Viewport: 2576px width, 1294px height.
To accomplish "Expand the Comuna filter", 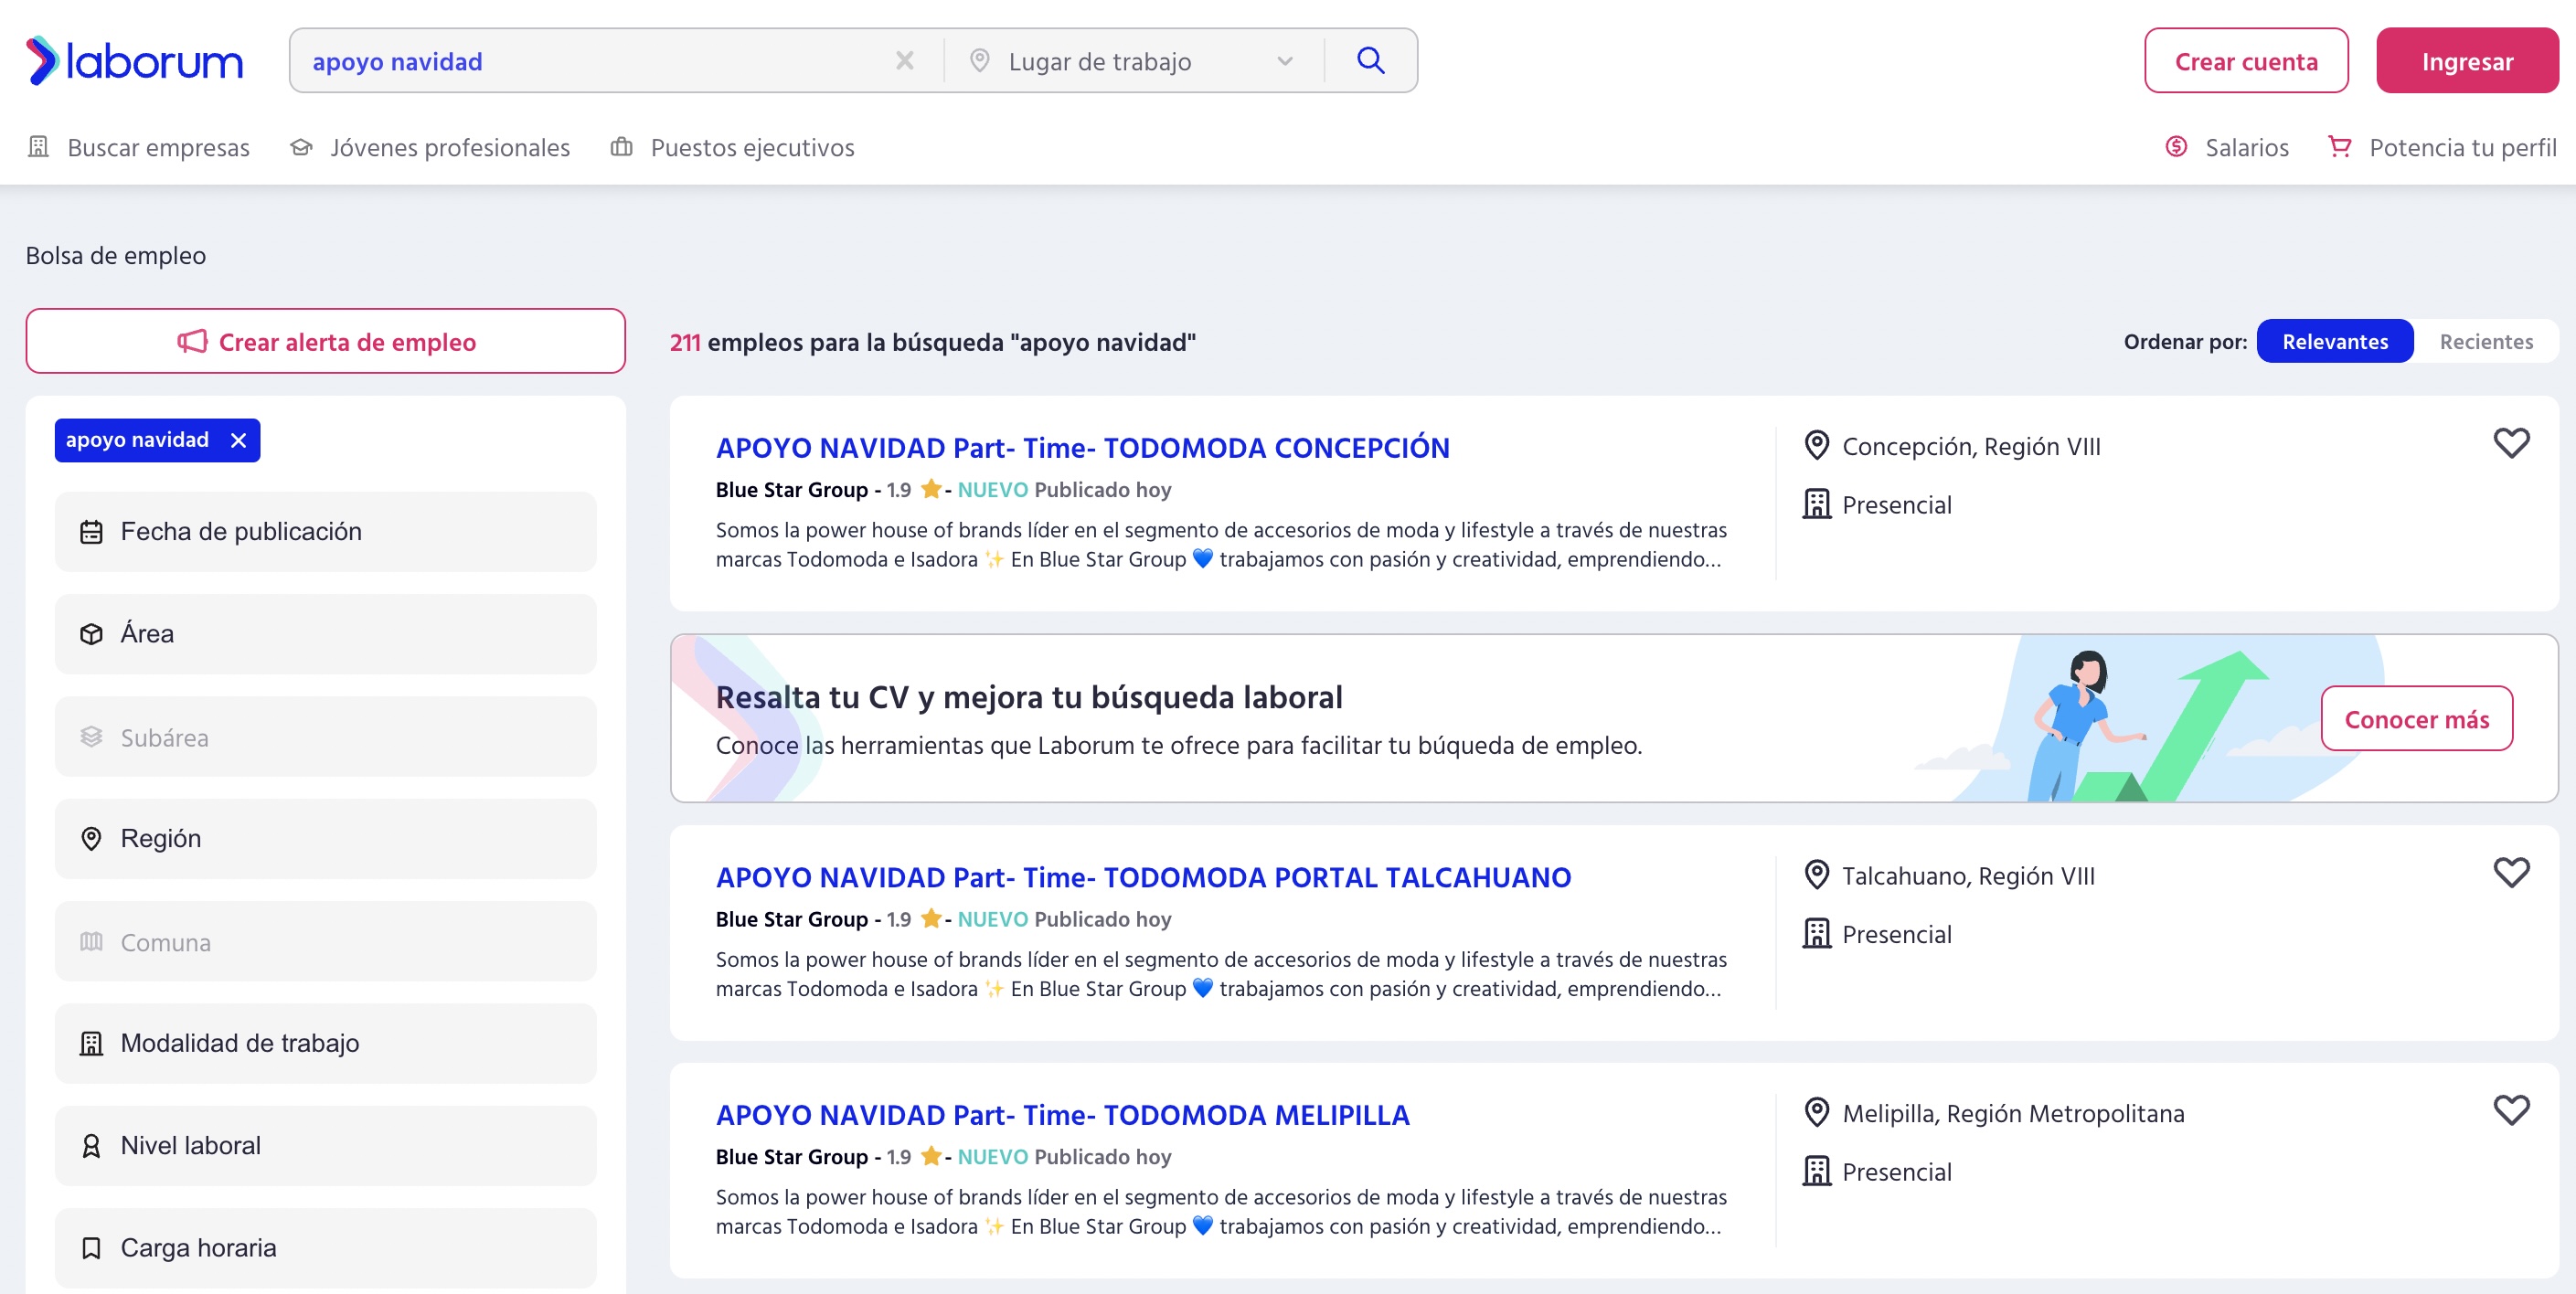I will 325,942.
